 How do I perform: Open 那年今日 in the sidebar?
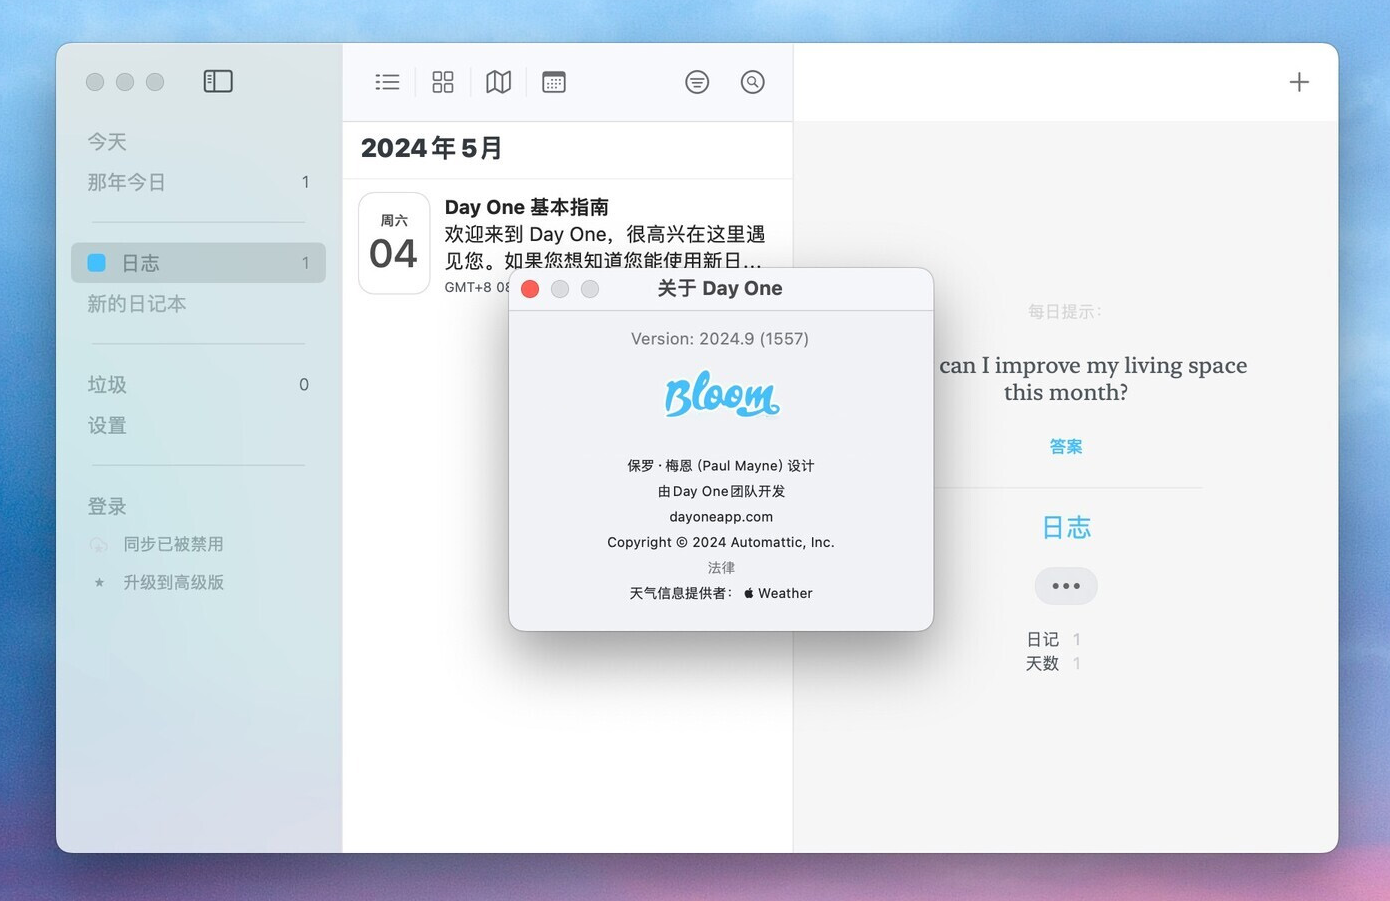click(x=198, y=182)
